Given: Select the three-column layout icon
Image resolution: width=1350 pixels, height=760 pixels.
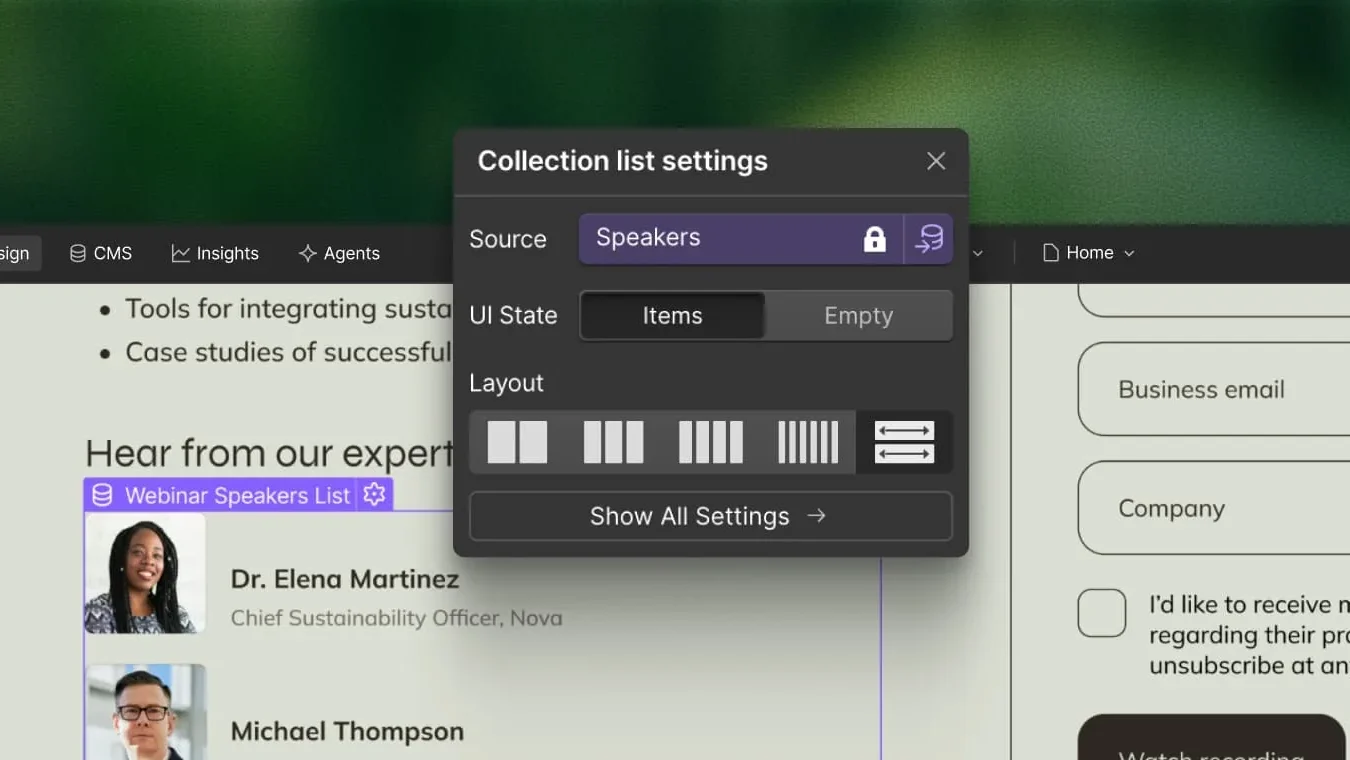Looking at the screenshot, I should coord(613,442).
